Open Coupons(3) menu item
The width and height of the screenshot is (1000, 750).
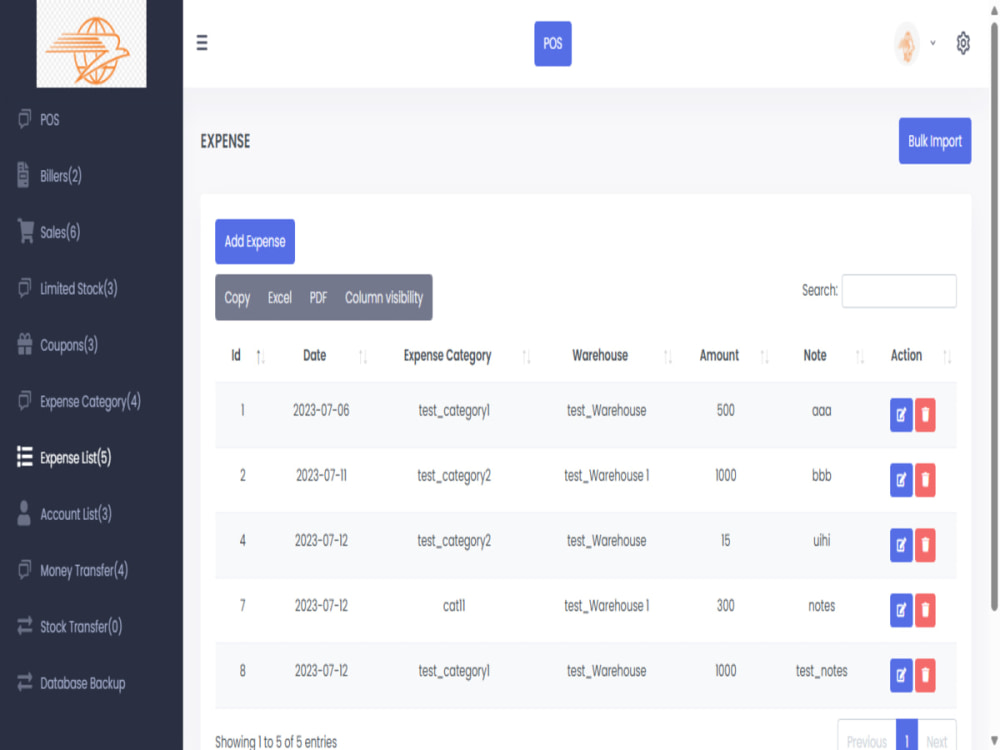tap(69, 345)
